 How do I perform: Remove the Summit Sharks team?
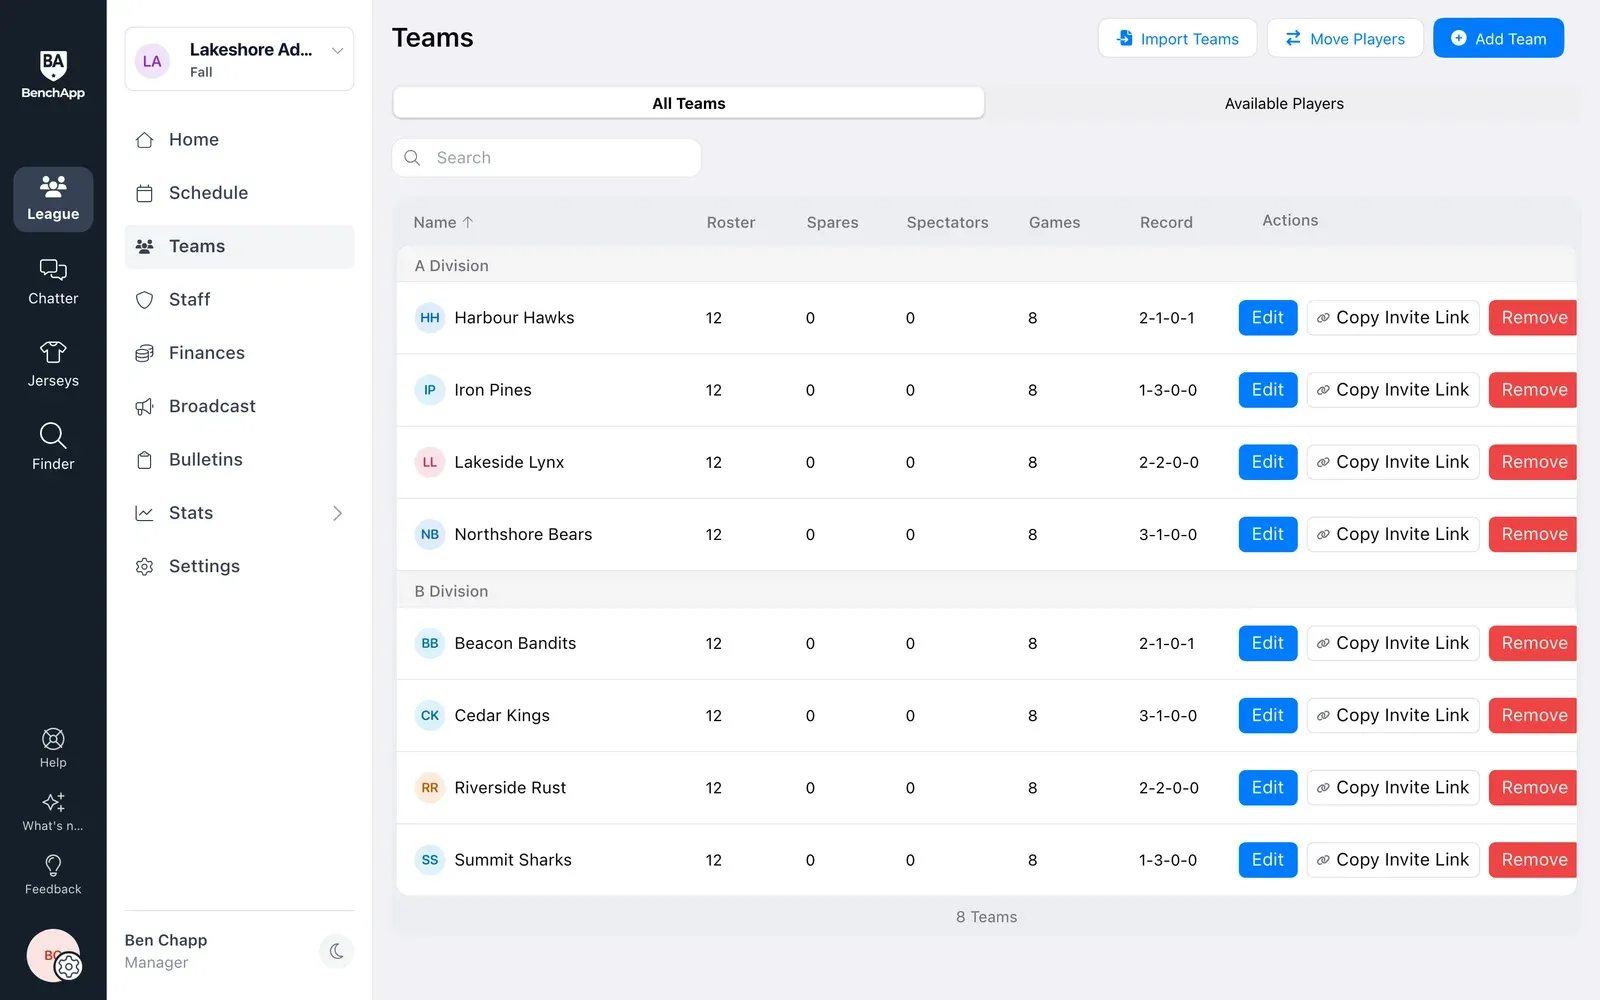1533,860
